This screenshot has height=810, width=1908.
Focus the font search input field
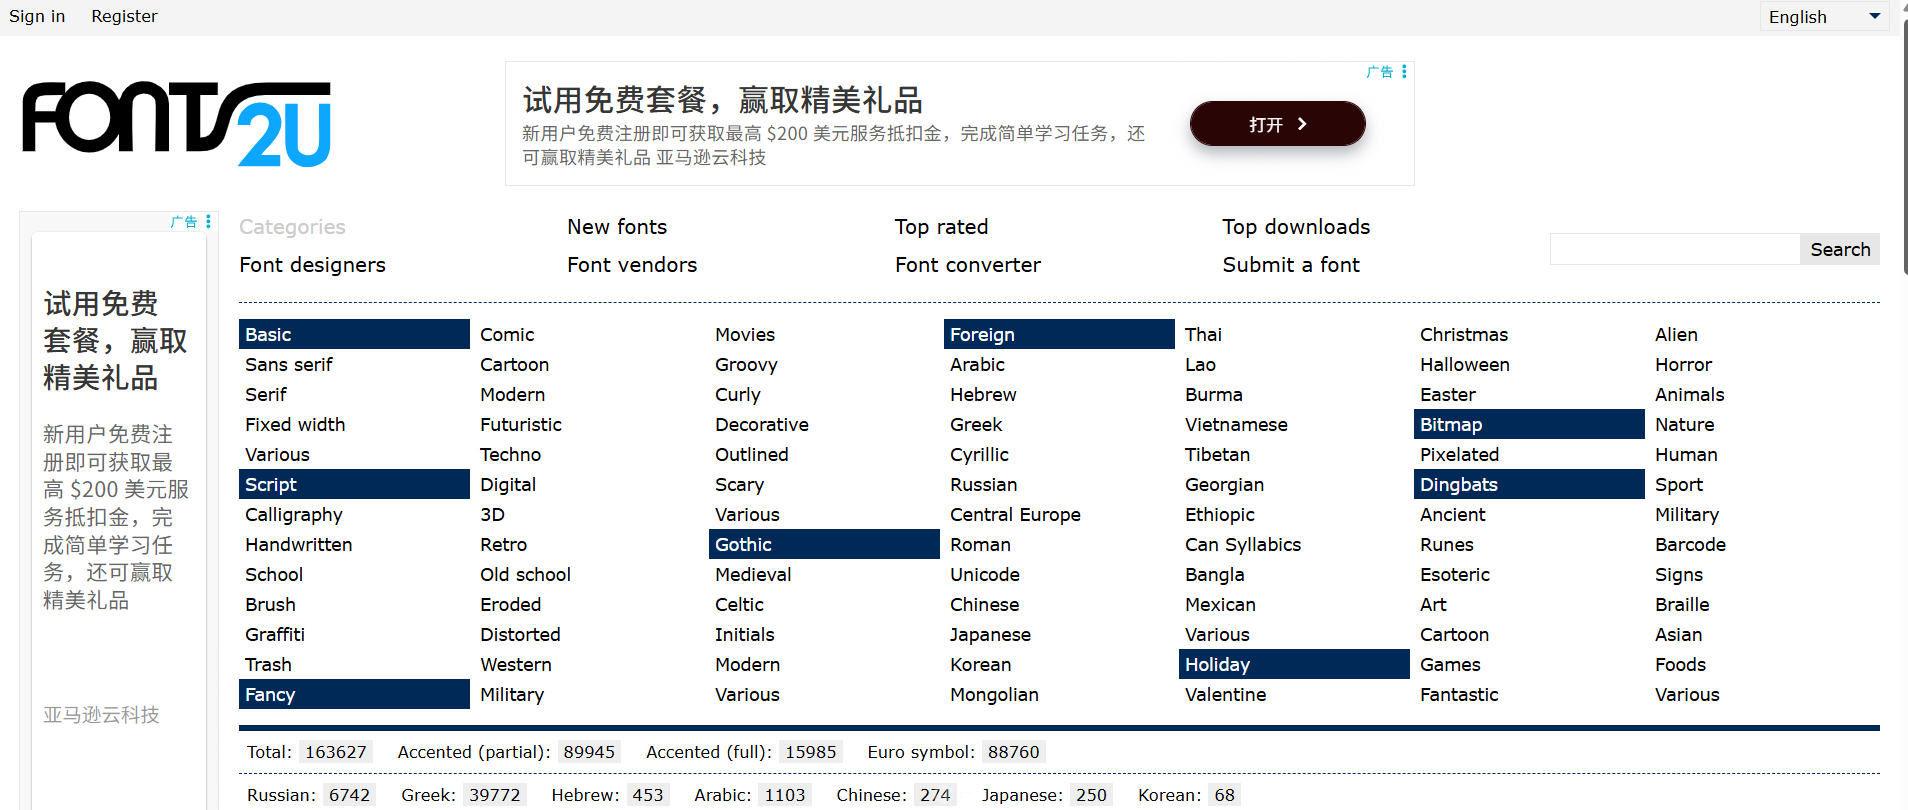(1674, 249)
